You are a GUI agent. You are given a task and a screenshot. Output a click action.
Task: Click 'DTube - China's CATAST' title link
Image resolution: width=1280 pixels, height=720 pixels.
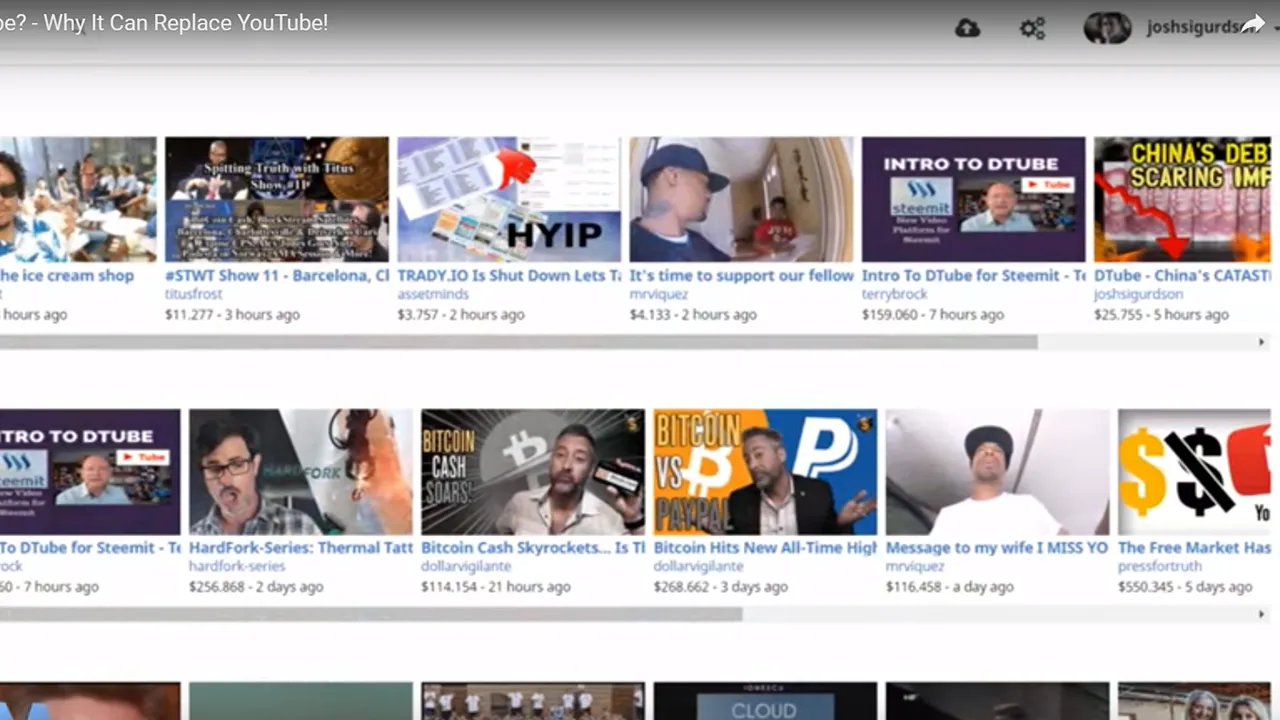(1182, 275)
